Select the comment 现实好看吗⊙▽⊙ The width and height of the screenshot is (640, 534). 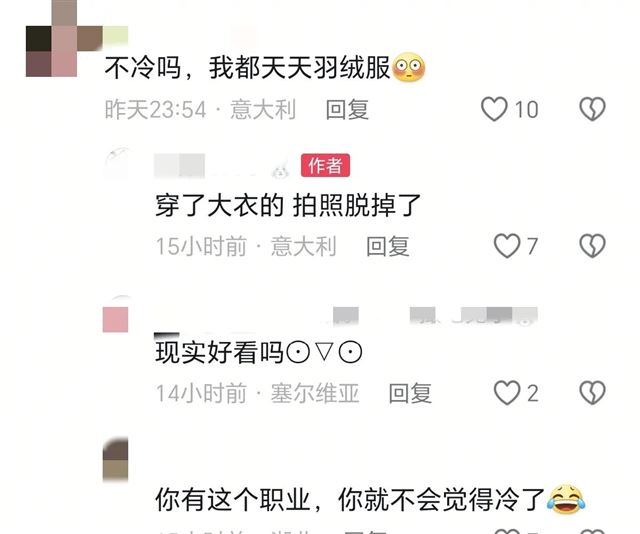tap(258, 352)
